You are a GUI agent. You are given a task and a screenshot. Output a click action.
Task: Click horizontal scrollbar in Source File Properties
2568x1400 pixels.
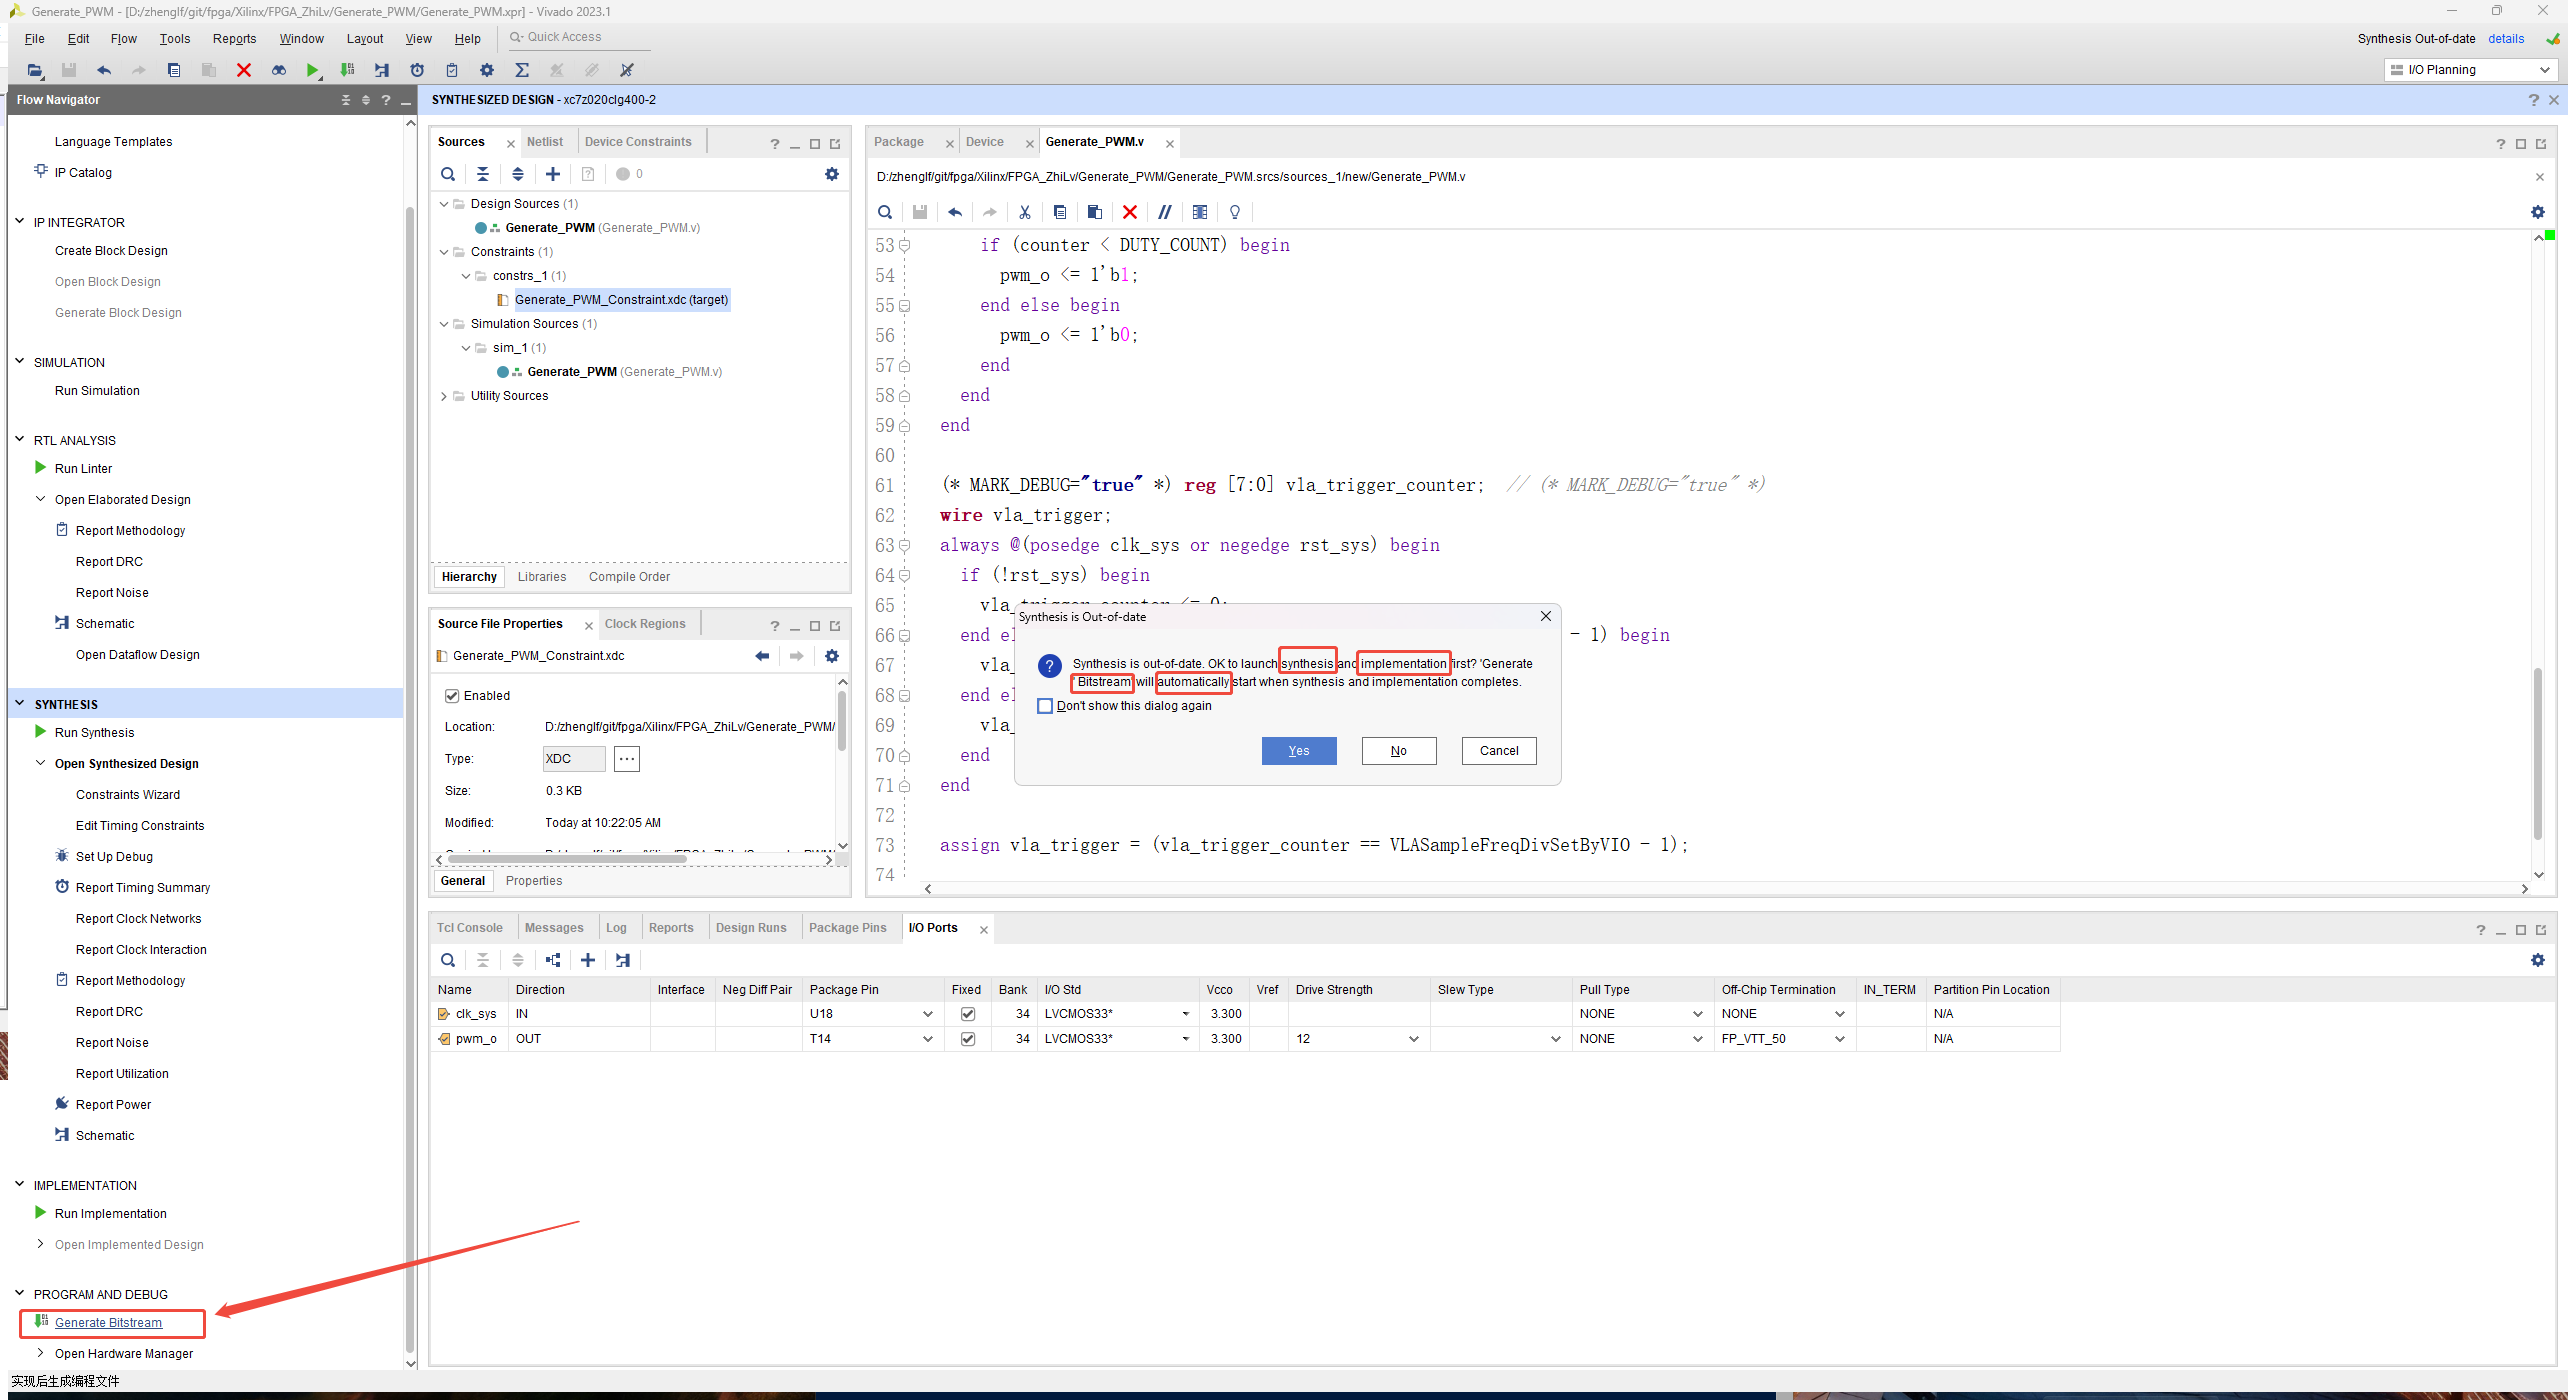tap(566, 859)
